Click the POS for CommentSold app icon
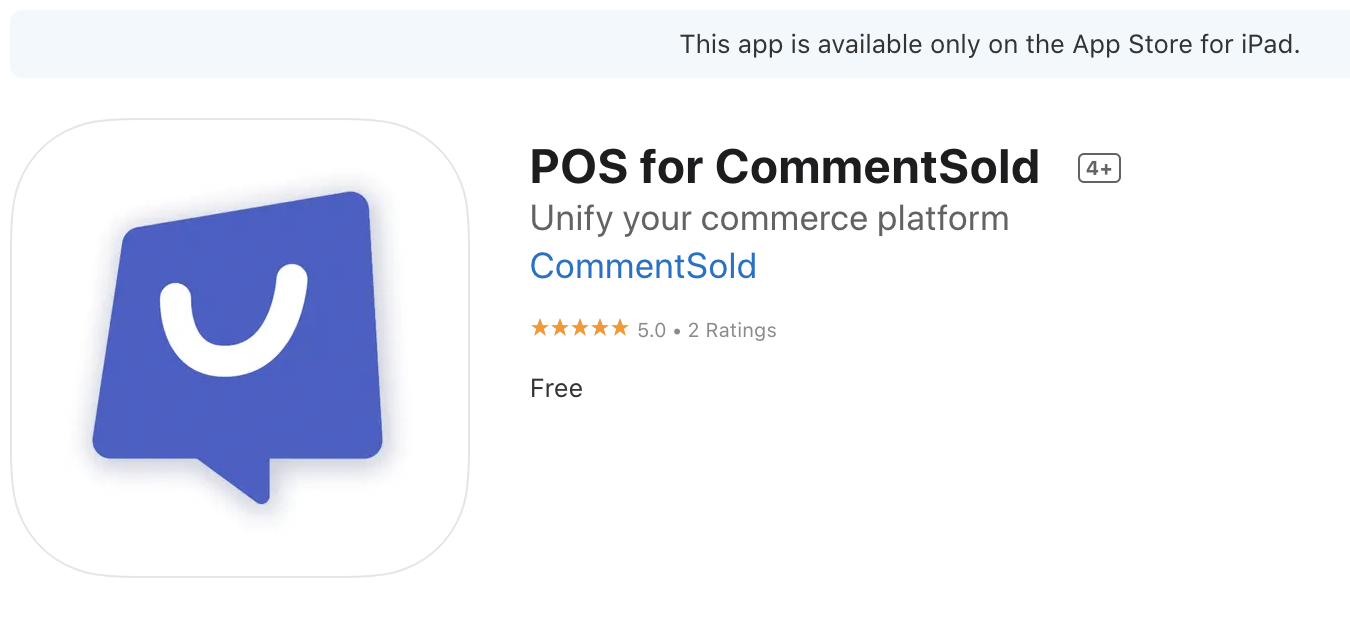The width and height of the screenshot is (1350, 624). pyautogui.click(x=240, y=348)
